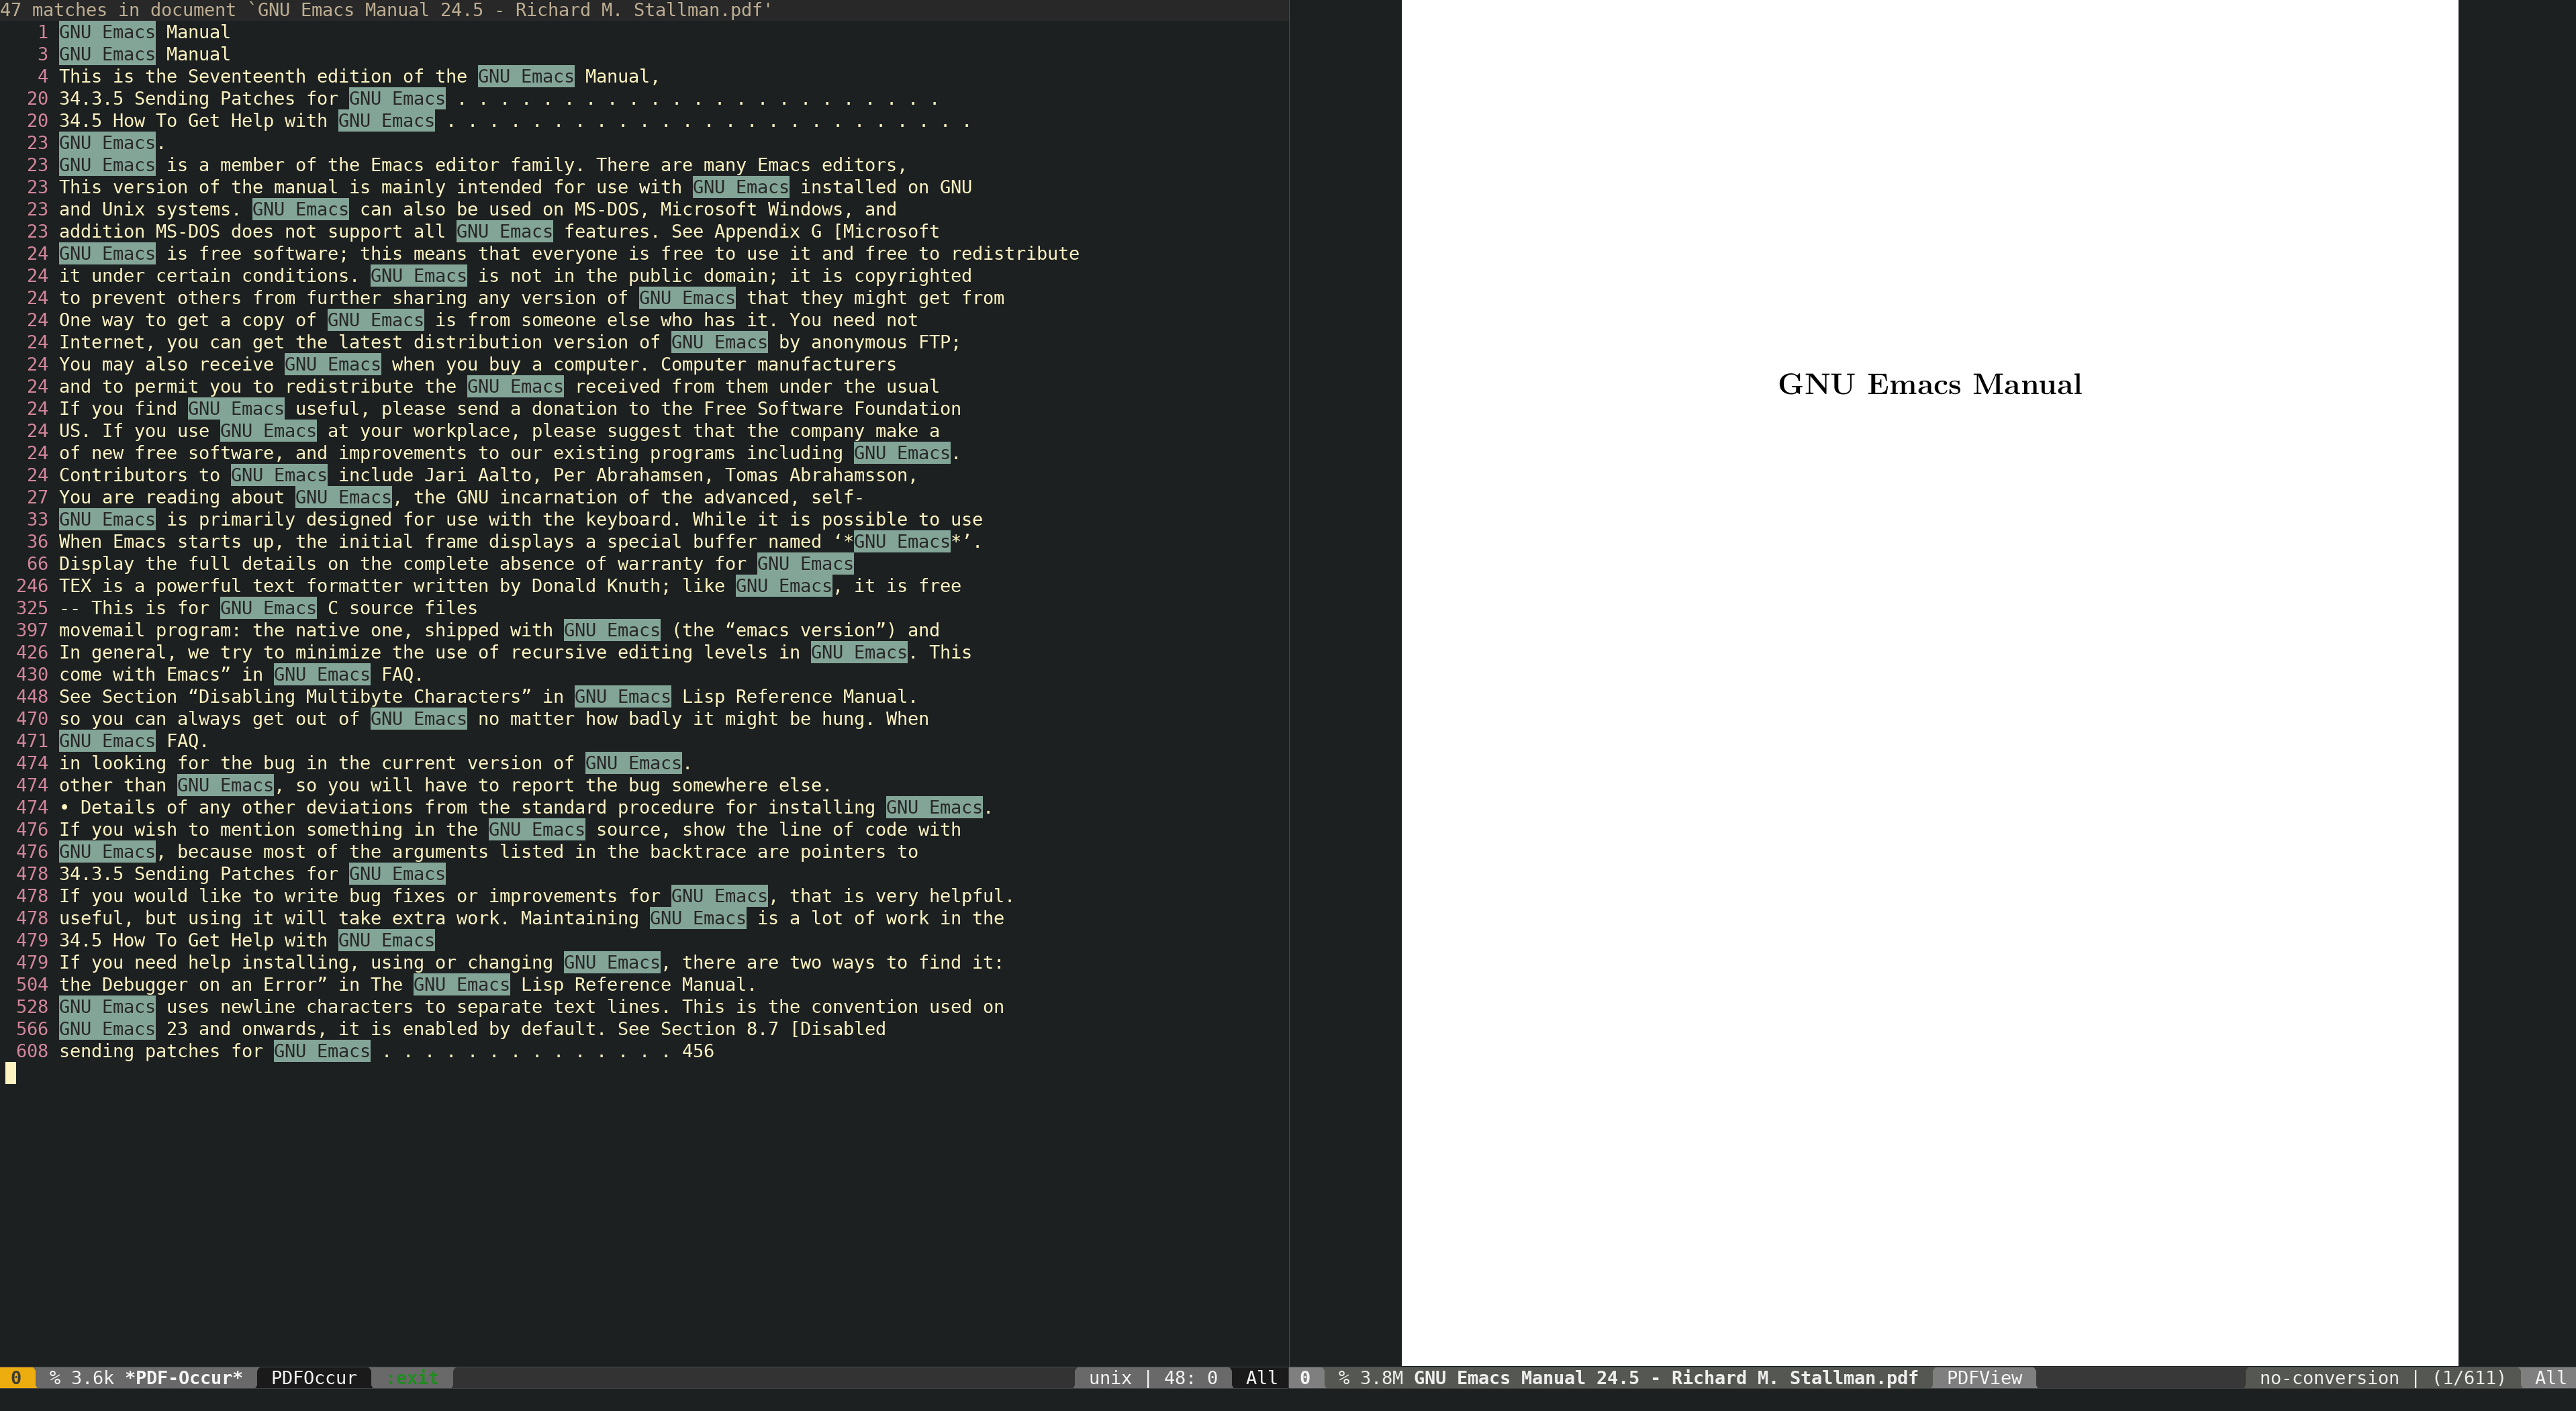Click the PDFView major mode indicator
Screen dimensions: 2576x1411
point(1984,1378)
